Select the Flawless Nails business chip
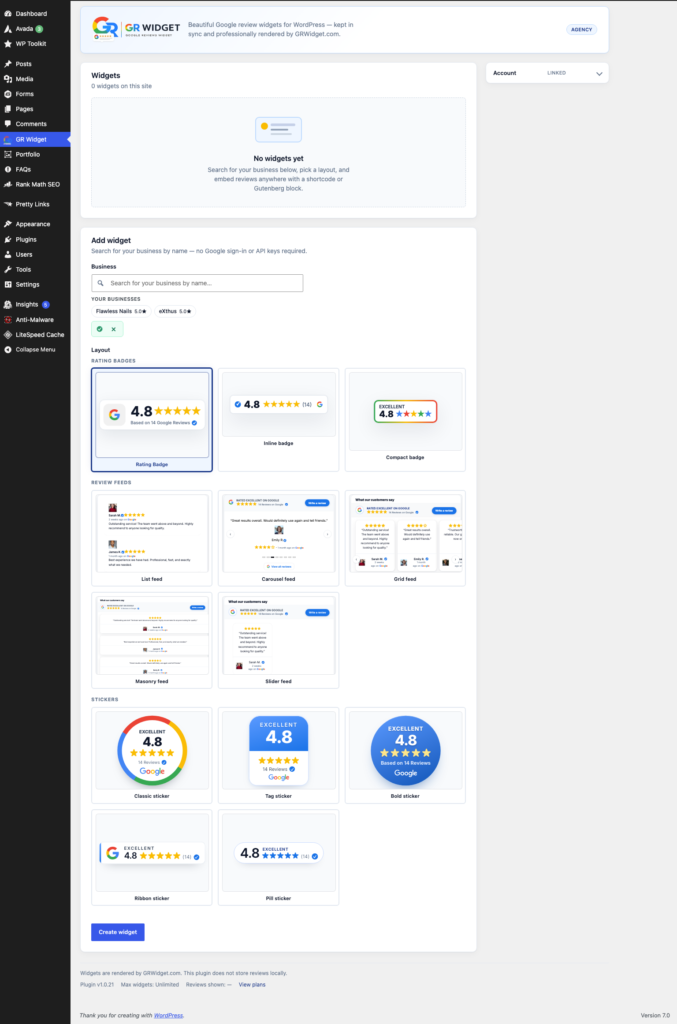The width and height of the screenshot is (677, 1024). (x=121, y=312)
